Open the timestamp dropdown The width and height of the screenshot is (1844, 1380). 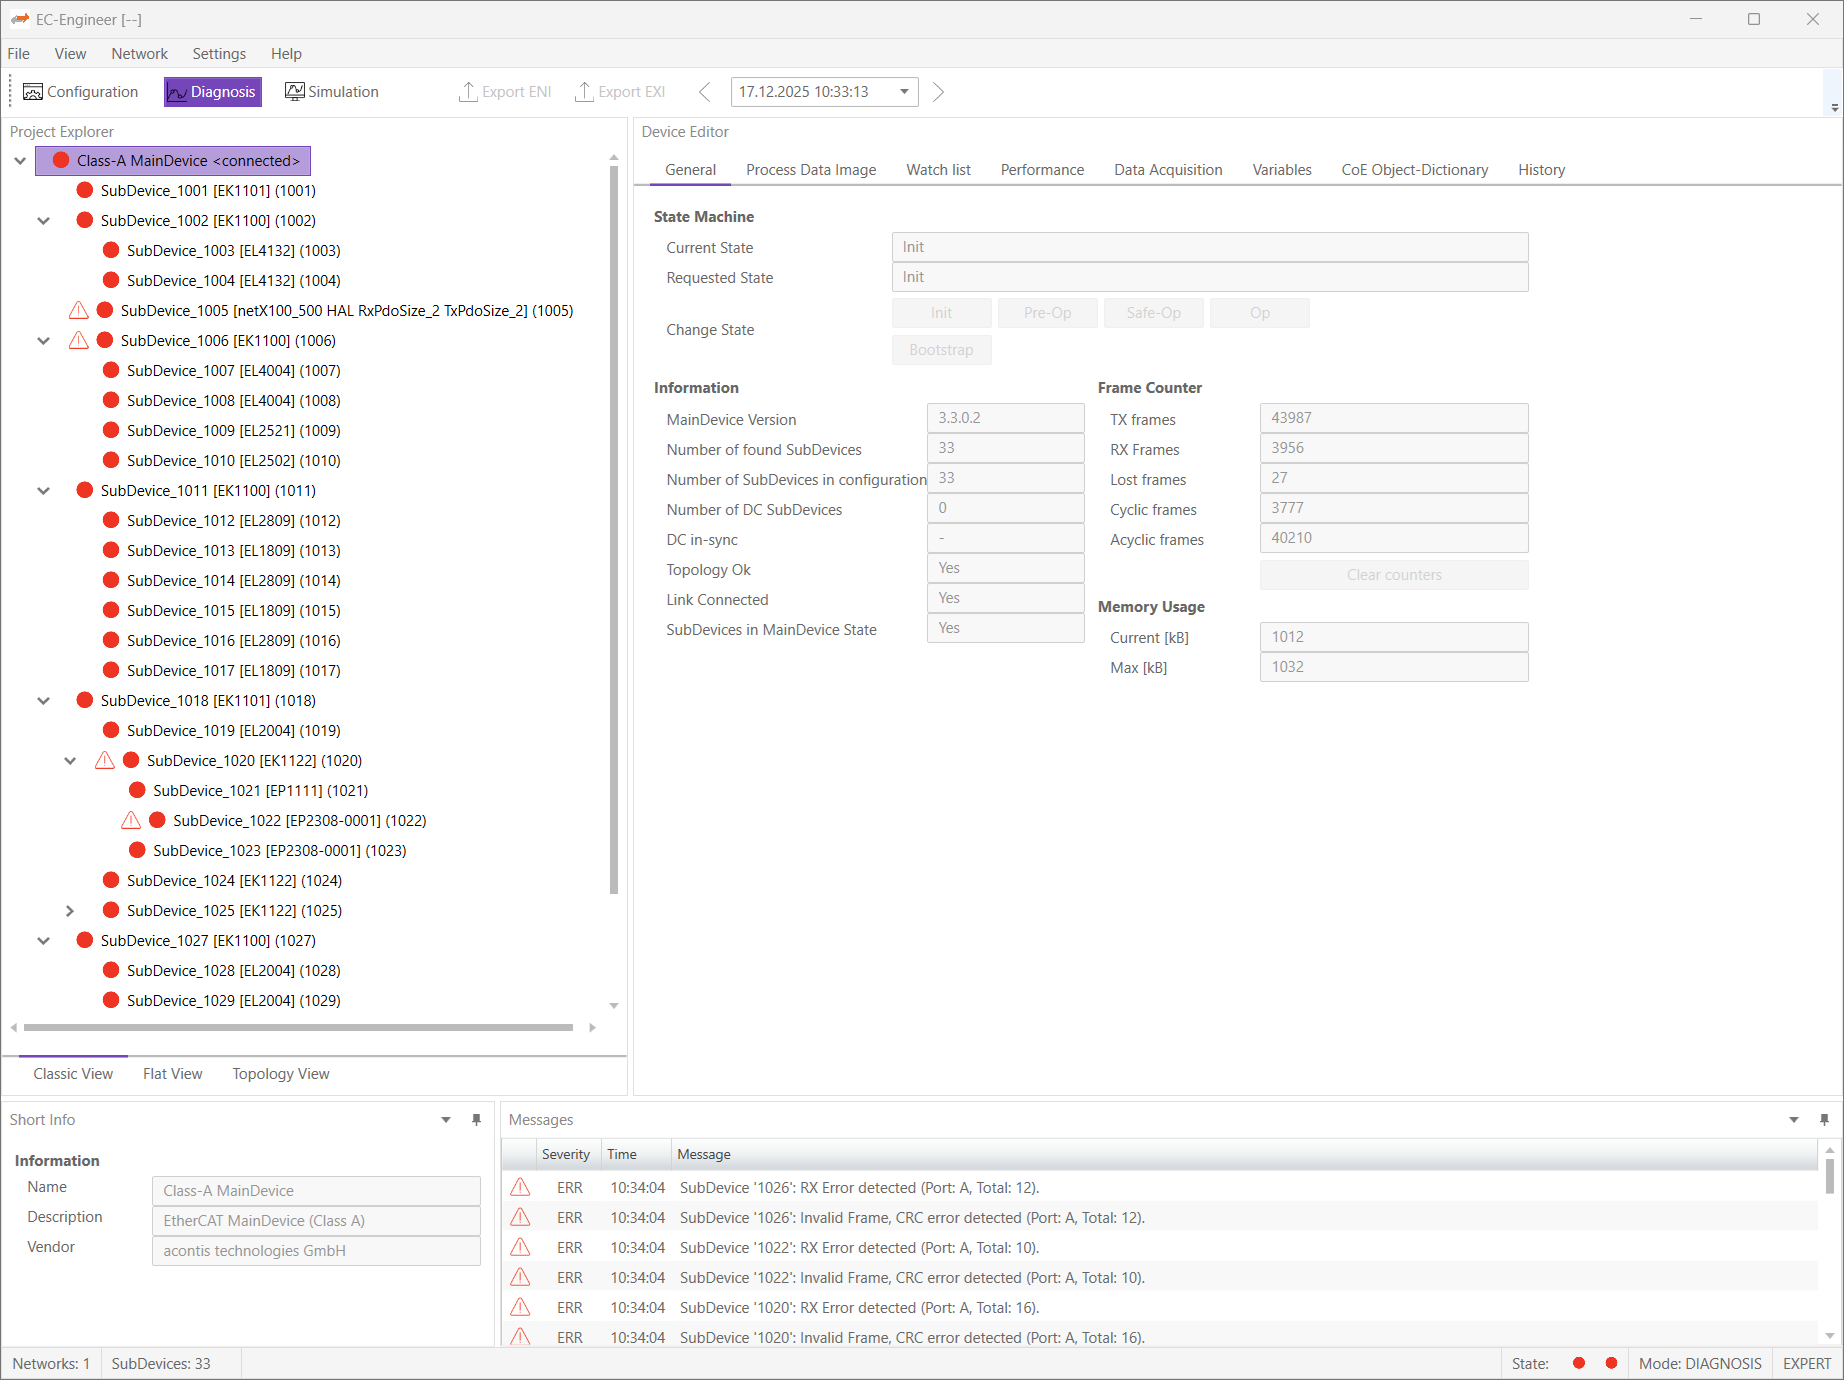pos(904,92)
